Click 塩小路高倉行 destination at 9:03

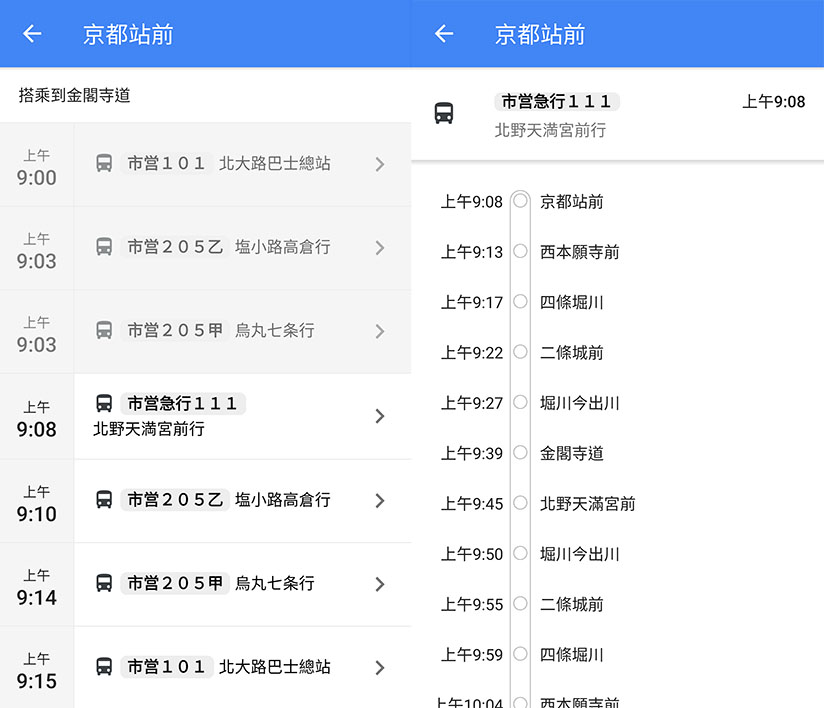283,247
